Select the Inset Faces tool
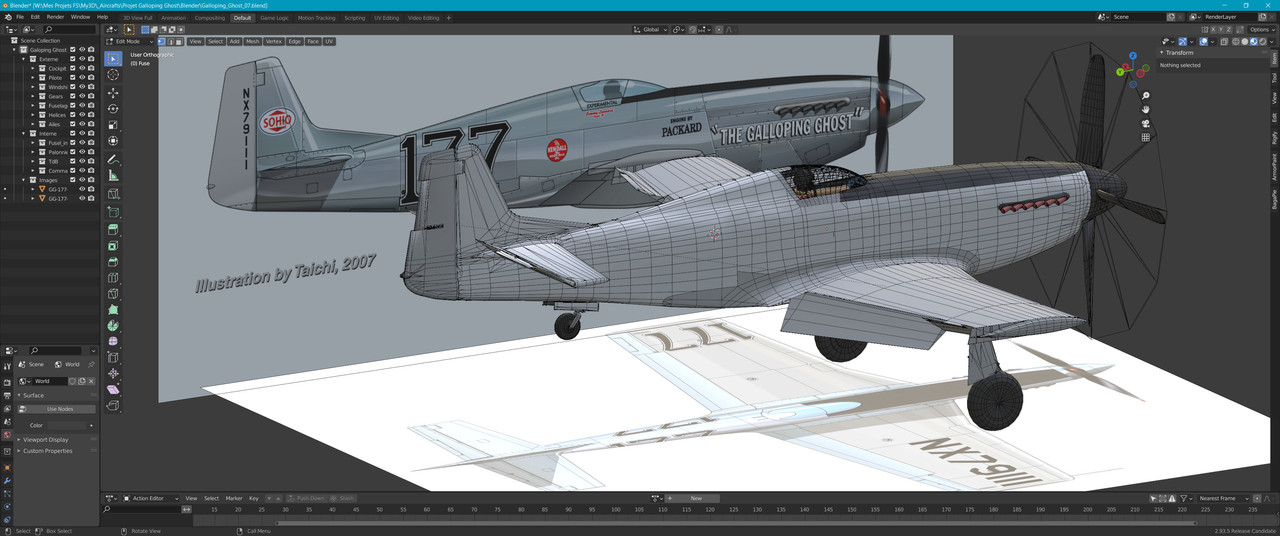This screenshot has width=1280, height=536. (113, 245)
